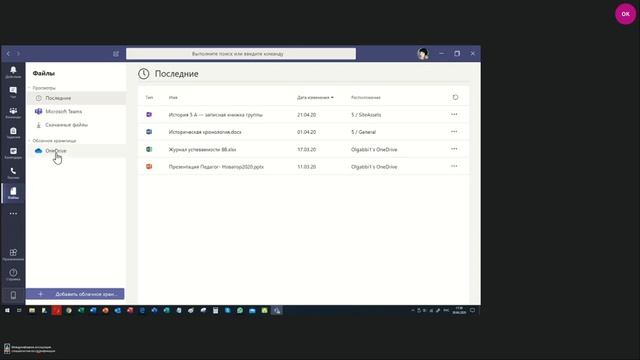Screen dimensions: 640x360
Task: Select Microsoft Teams in the Files panel
Action: (x=76, y=111)
